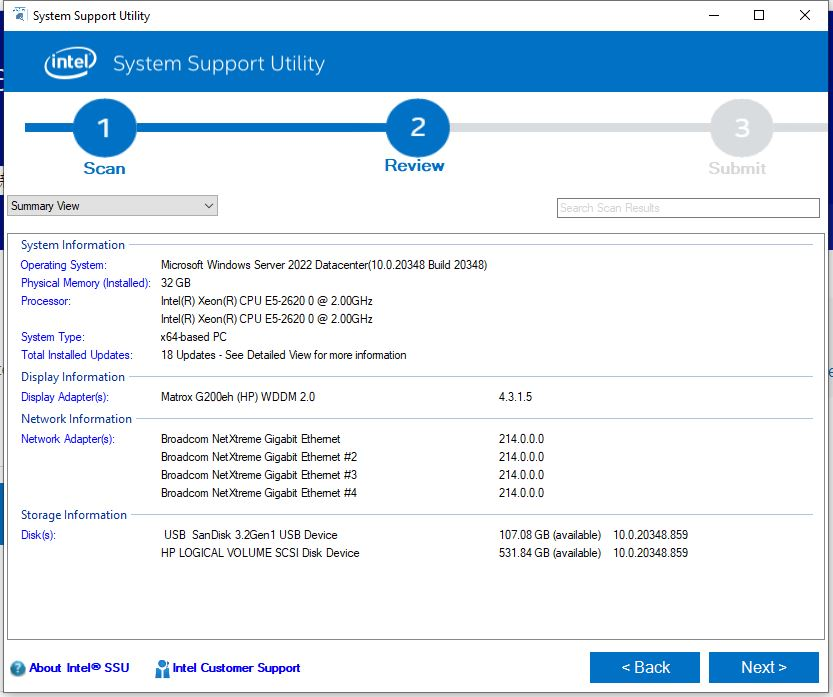833x697 pixels.
Task: Select step 2 Review circle
Action: 418,128
